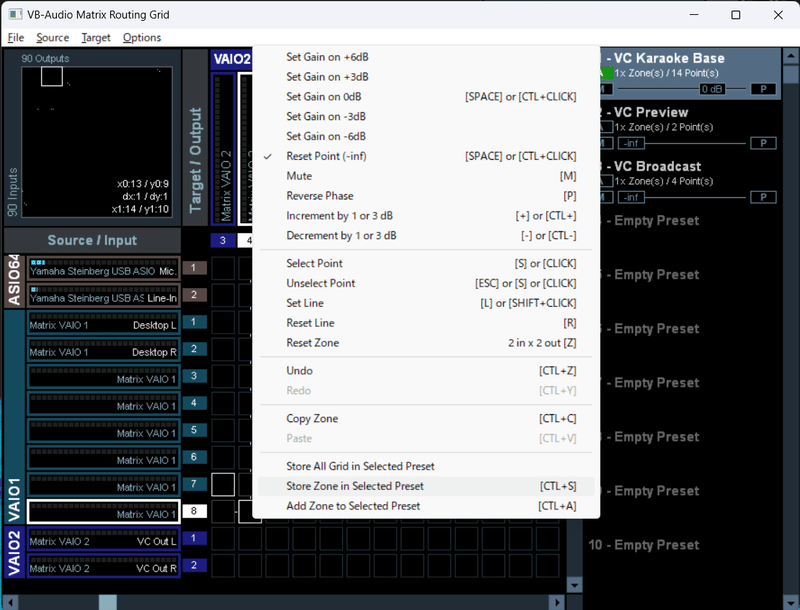
Task: Click Unselect Point menu entry
Action: pos(426,283)
